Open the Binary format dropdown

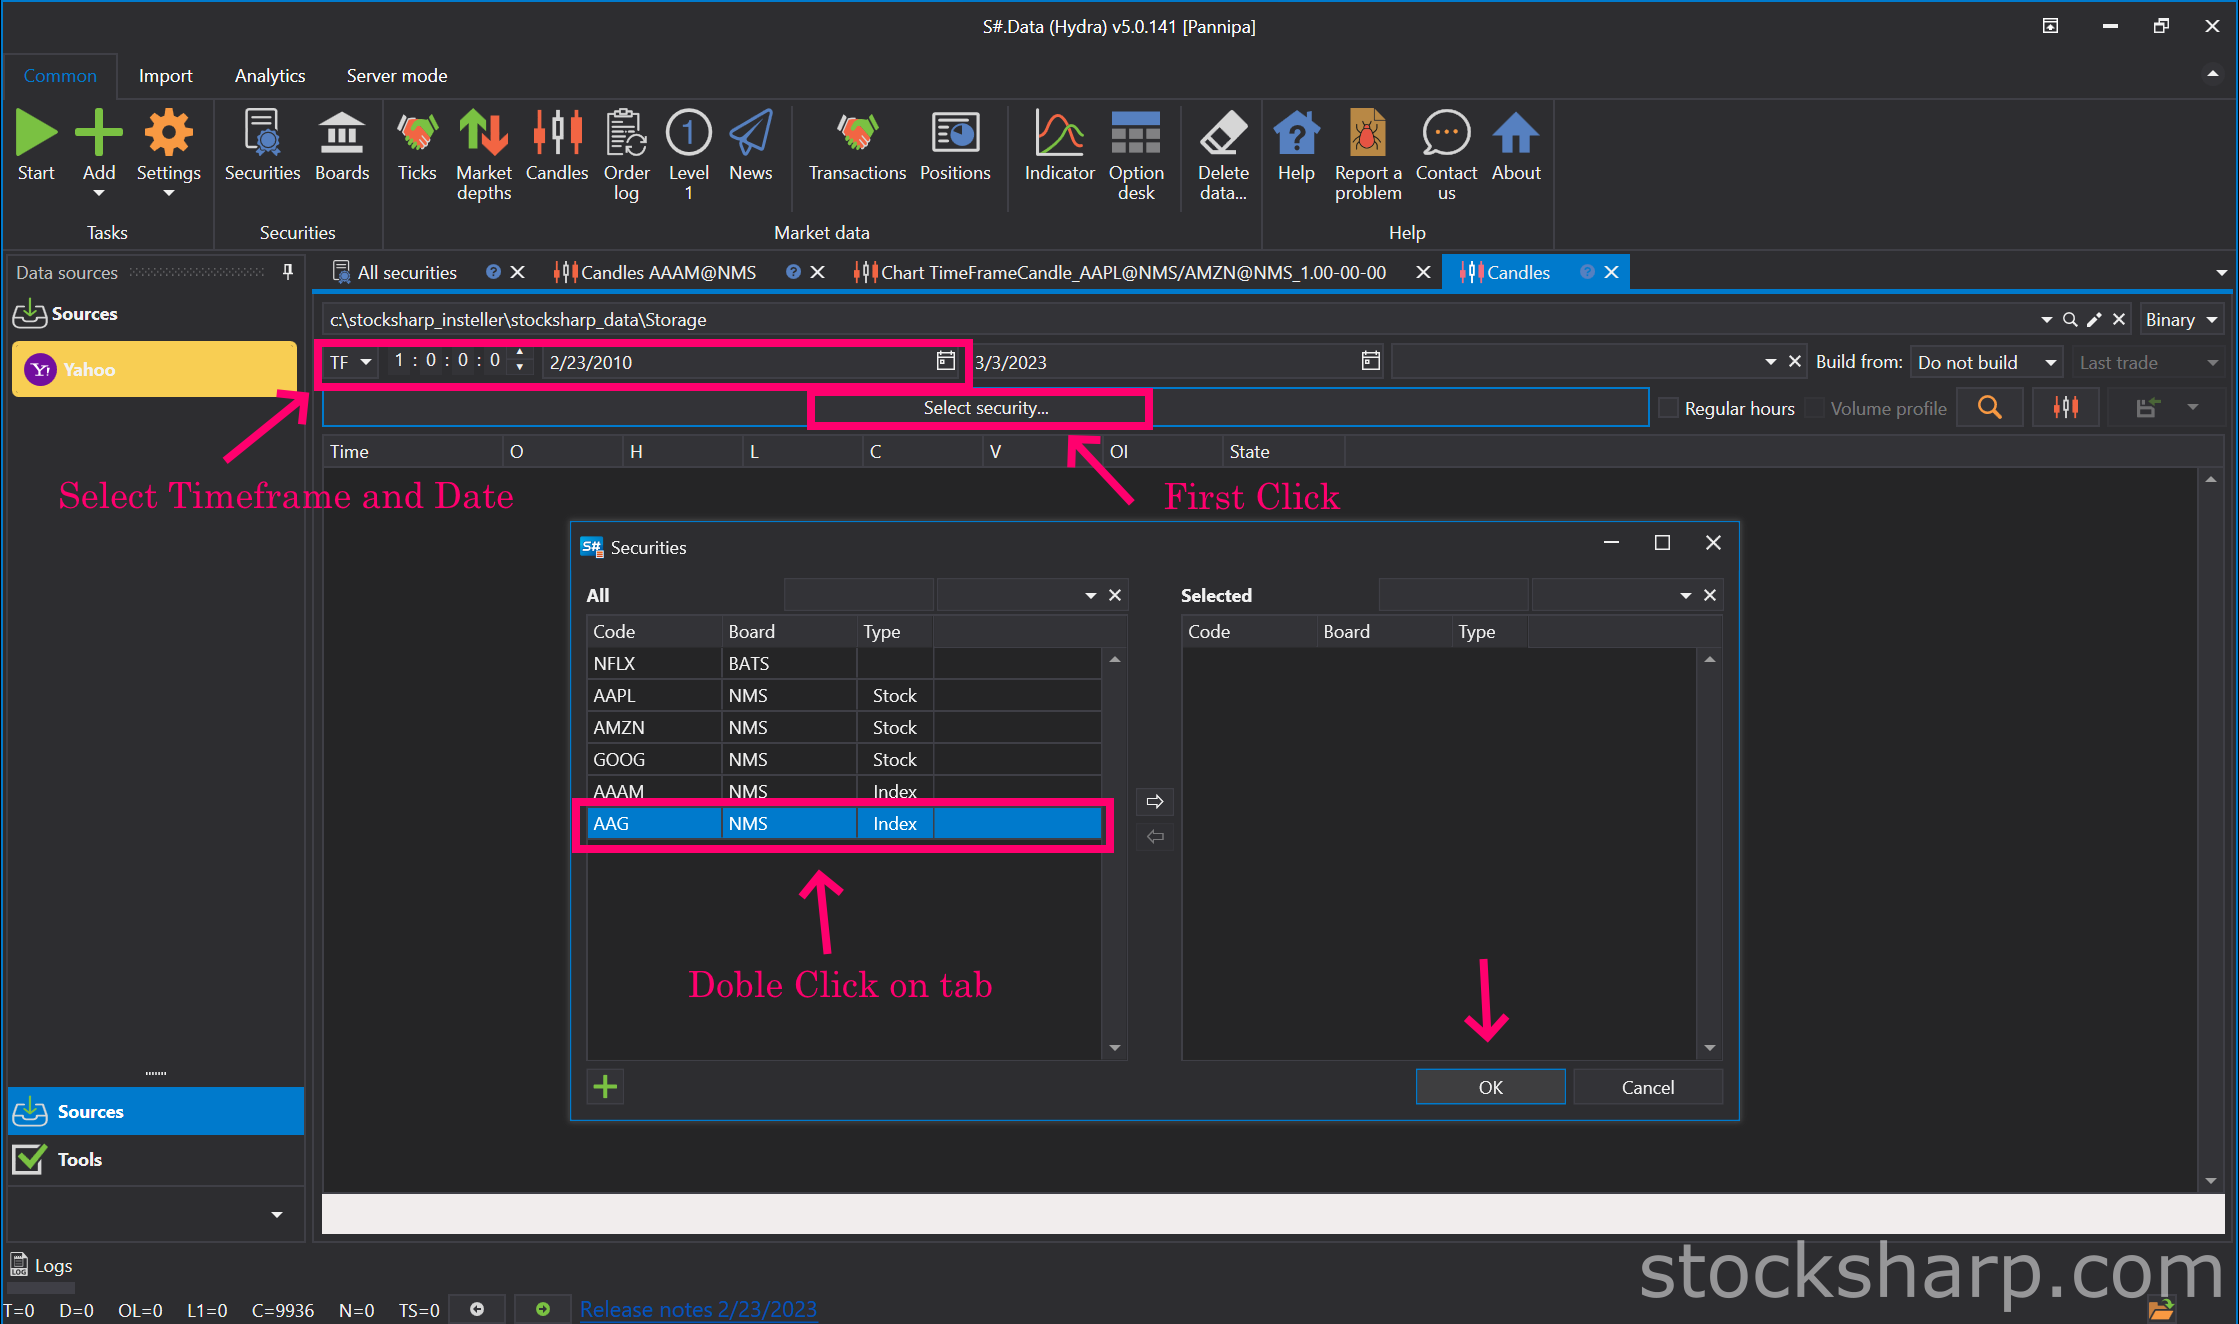[2181, 320]
